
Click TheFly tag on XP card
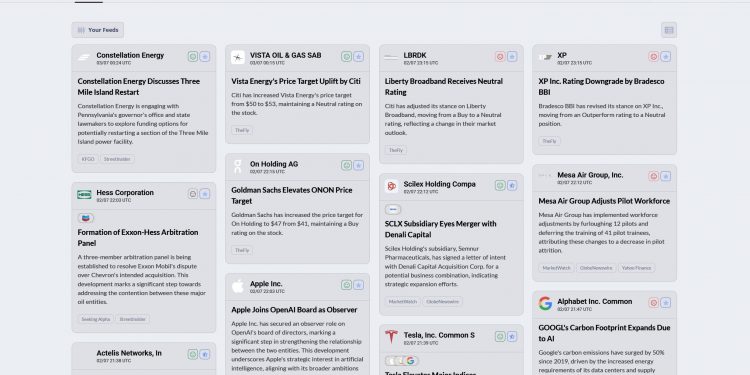(549, 141)
